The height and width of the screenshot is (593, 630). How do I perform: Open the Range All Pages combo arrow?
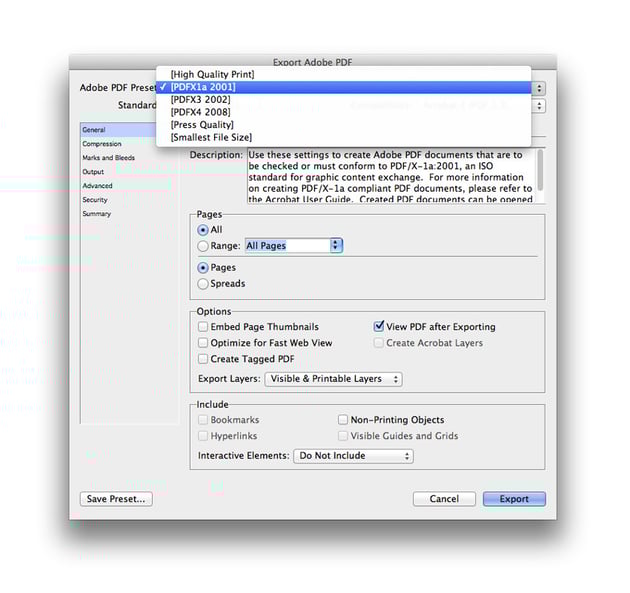336,245
